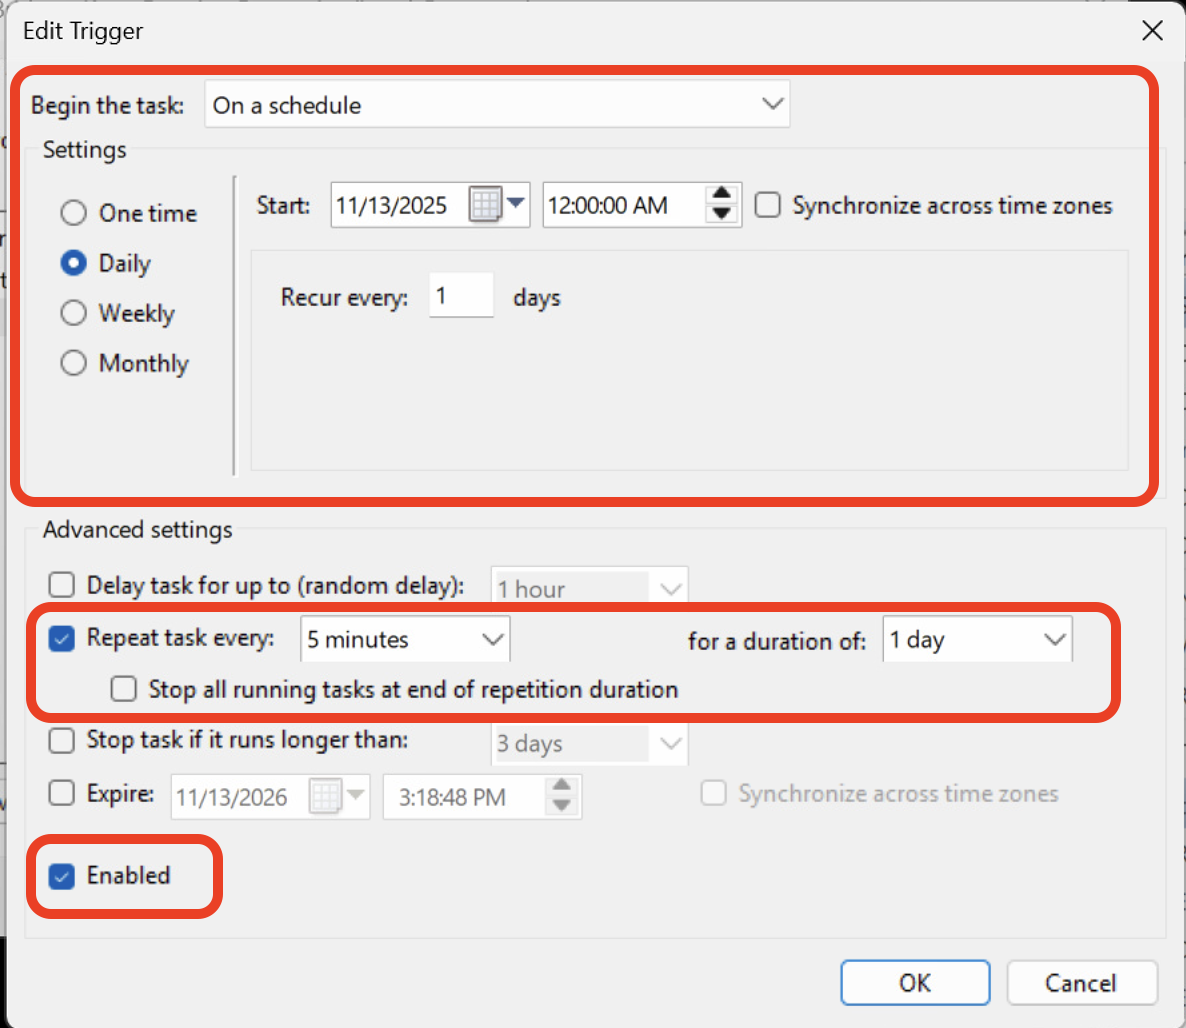The image size is (1186, 1028).
Task: Check Delay task for up to random delay
Action: click(62, 585)
